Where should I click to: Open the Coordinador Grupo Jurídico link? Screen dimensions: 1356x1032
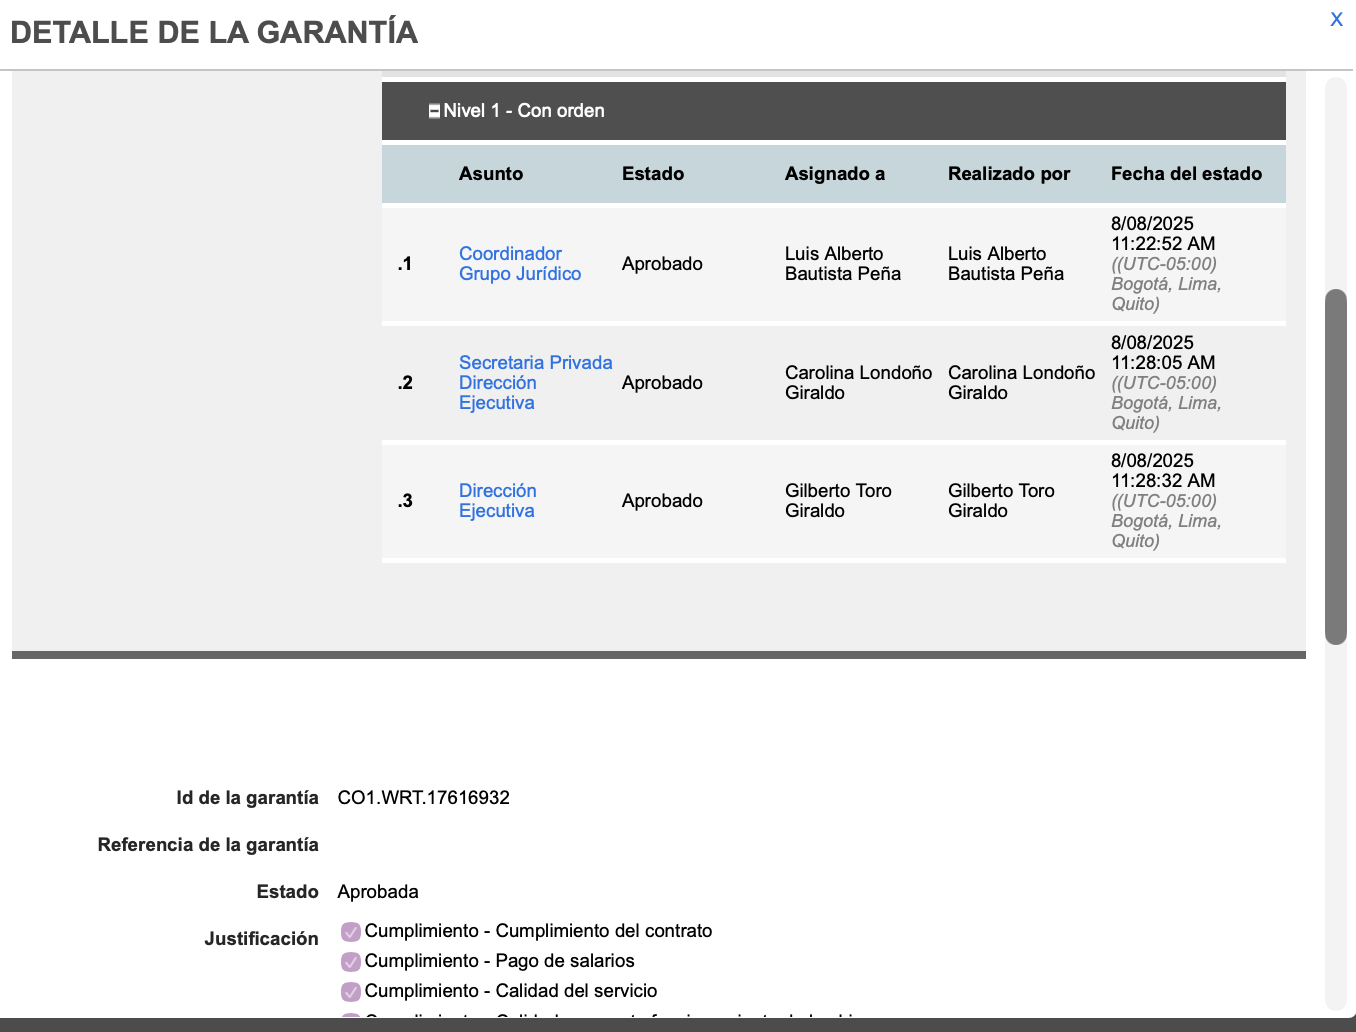point(520,264)
